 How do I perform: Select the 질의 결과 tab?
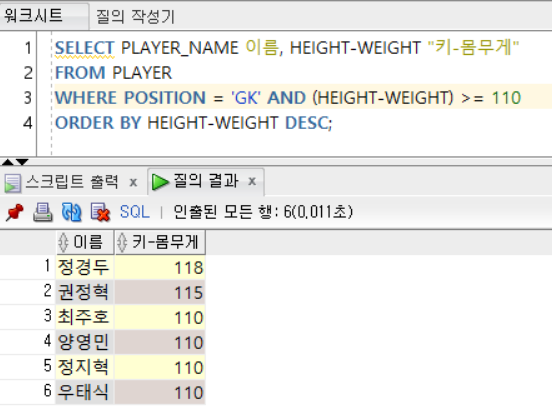[206, 181]
